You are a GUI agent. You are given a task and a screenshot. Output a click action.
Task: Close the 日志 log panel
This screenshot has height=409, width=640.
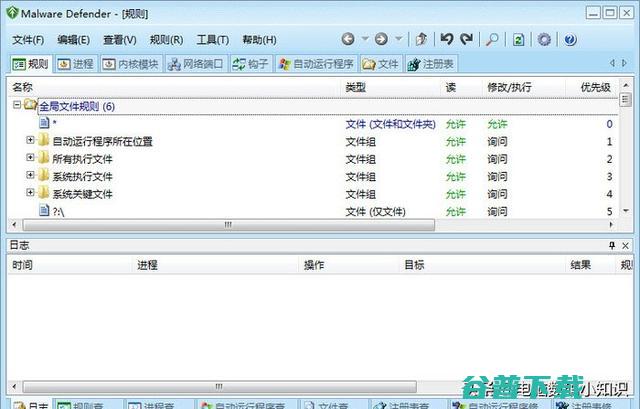[x=625, y=245]
